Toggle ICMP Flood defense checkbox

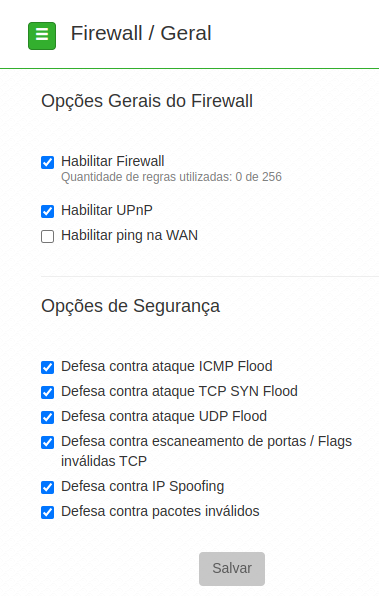point(48,368)
